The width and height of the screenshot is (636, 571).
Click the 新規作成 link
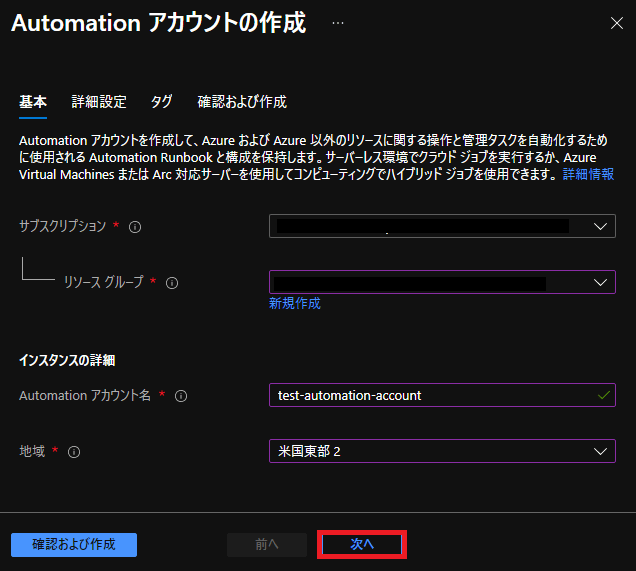point(295,303)
